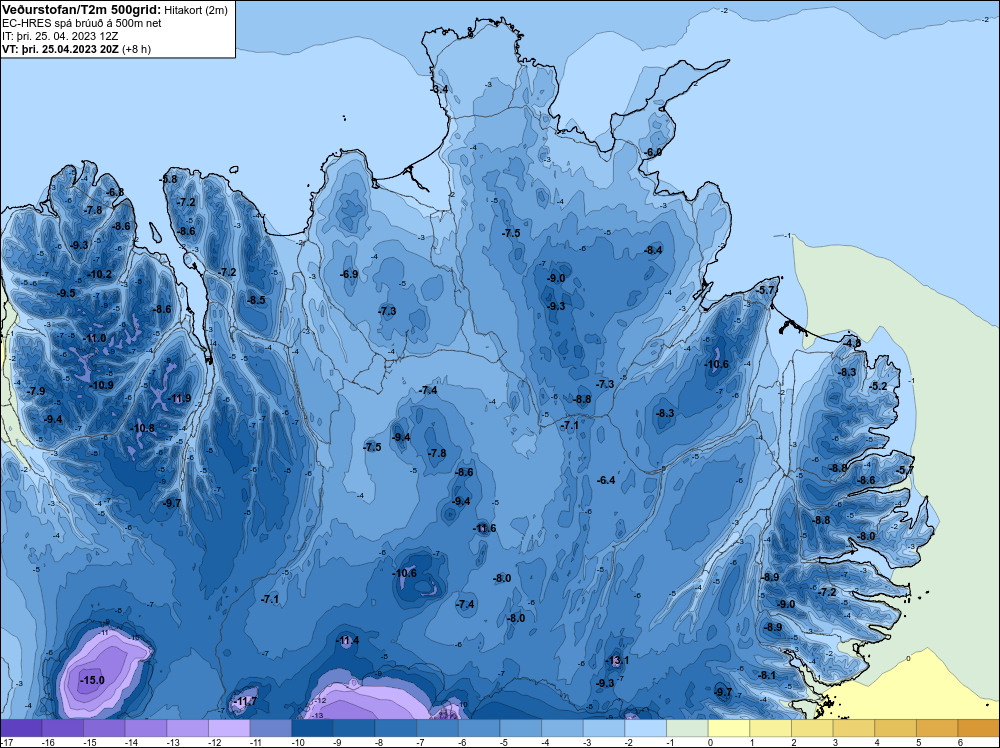
Task: Click the '-10.9' temperature label
Action: click(x=101, y=385)
